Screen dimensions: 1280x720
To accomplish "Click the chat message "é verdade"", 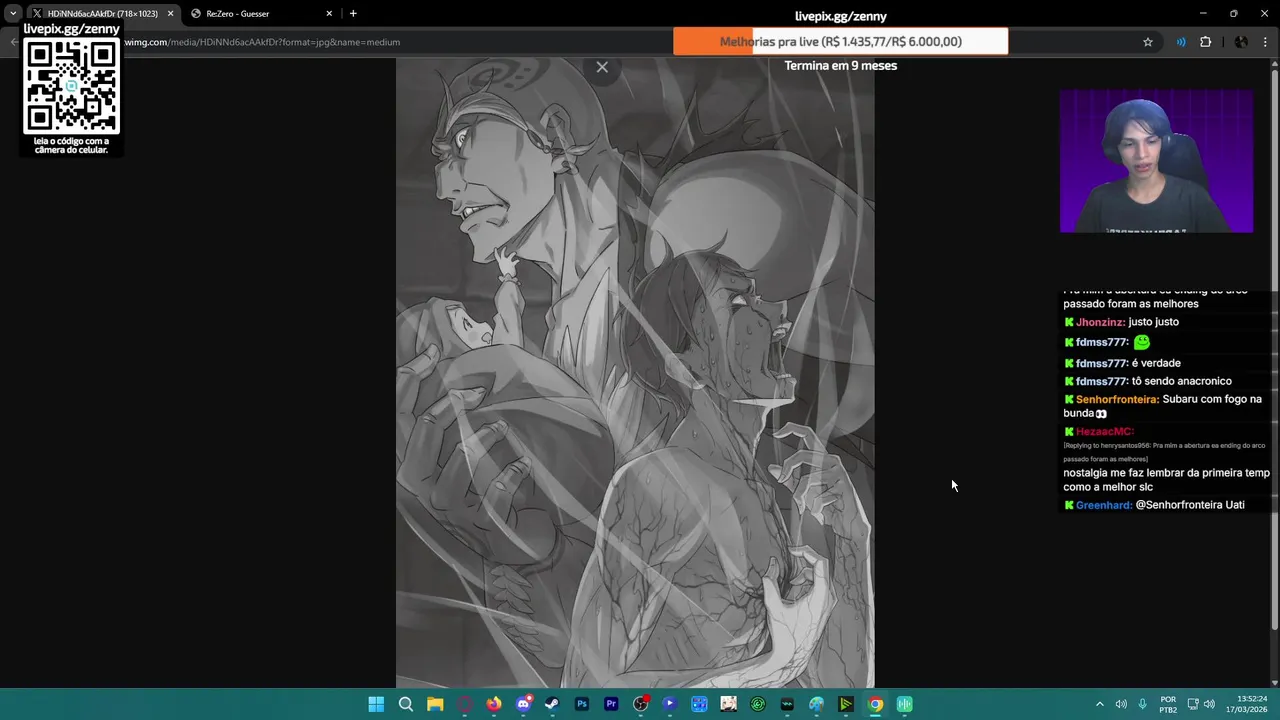I will pyautogui.click(x=1156, y=363).
